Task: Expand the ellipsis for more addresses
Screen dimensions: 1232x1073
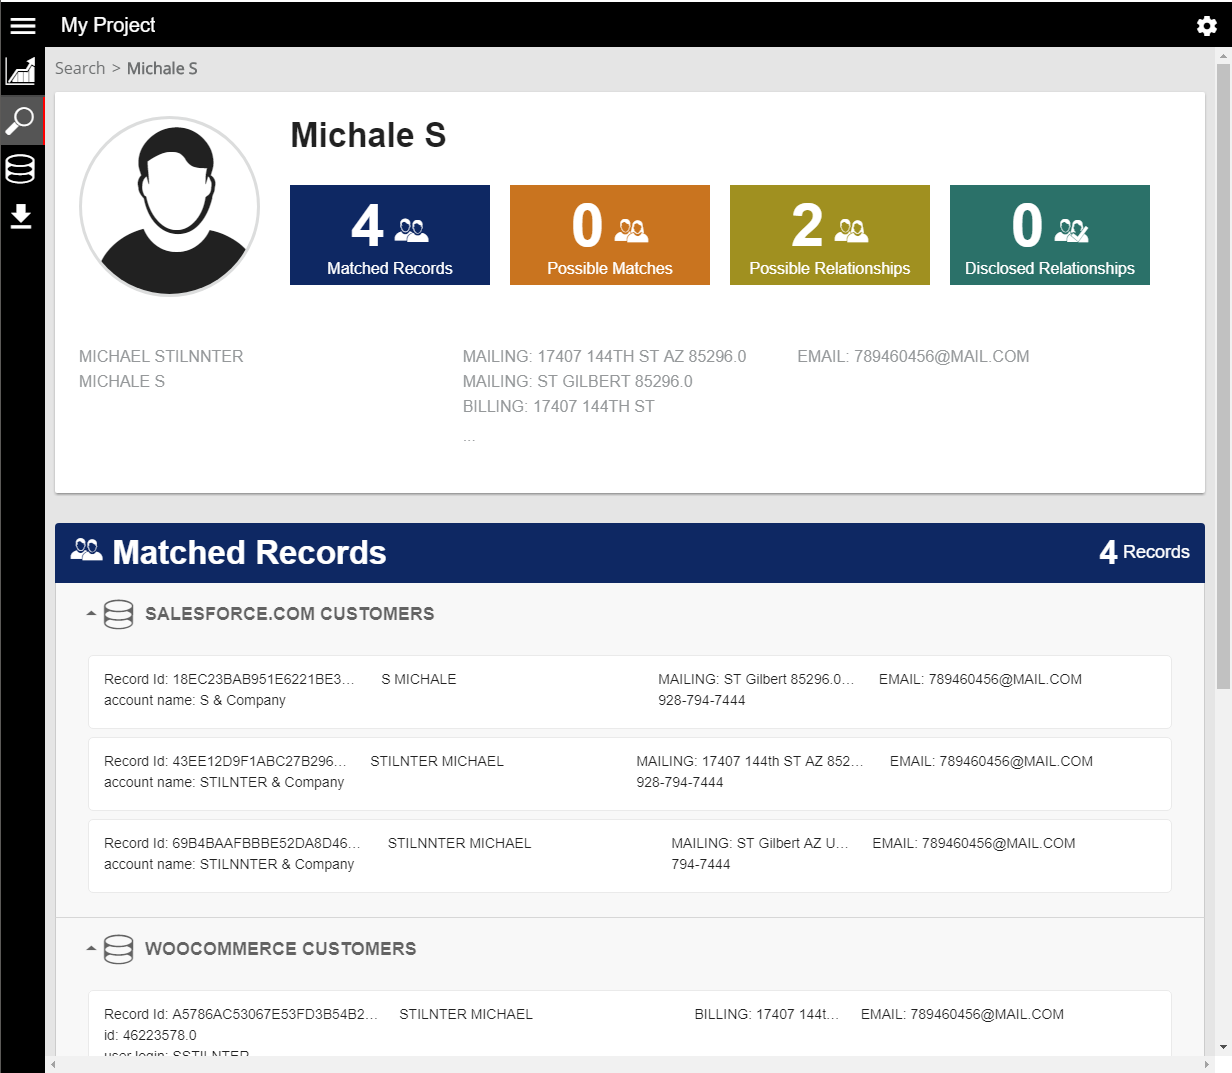Action: [469, 437]
